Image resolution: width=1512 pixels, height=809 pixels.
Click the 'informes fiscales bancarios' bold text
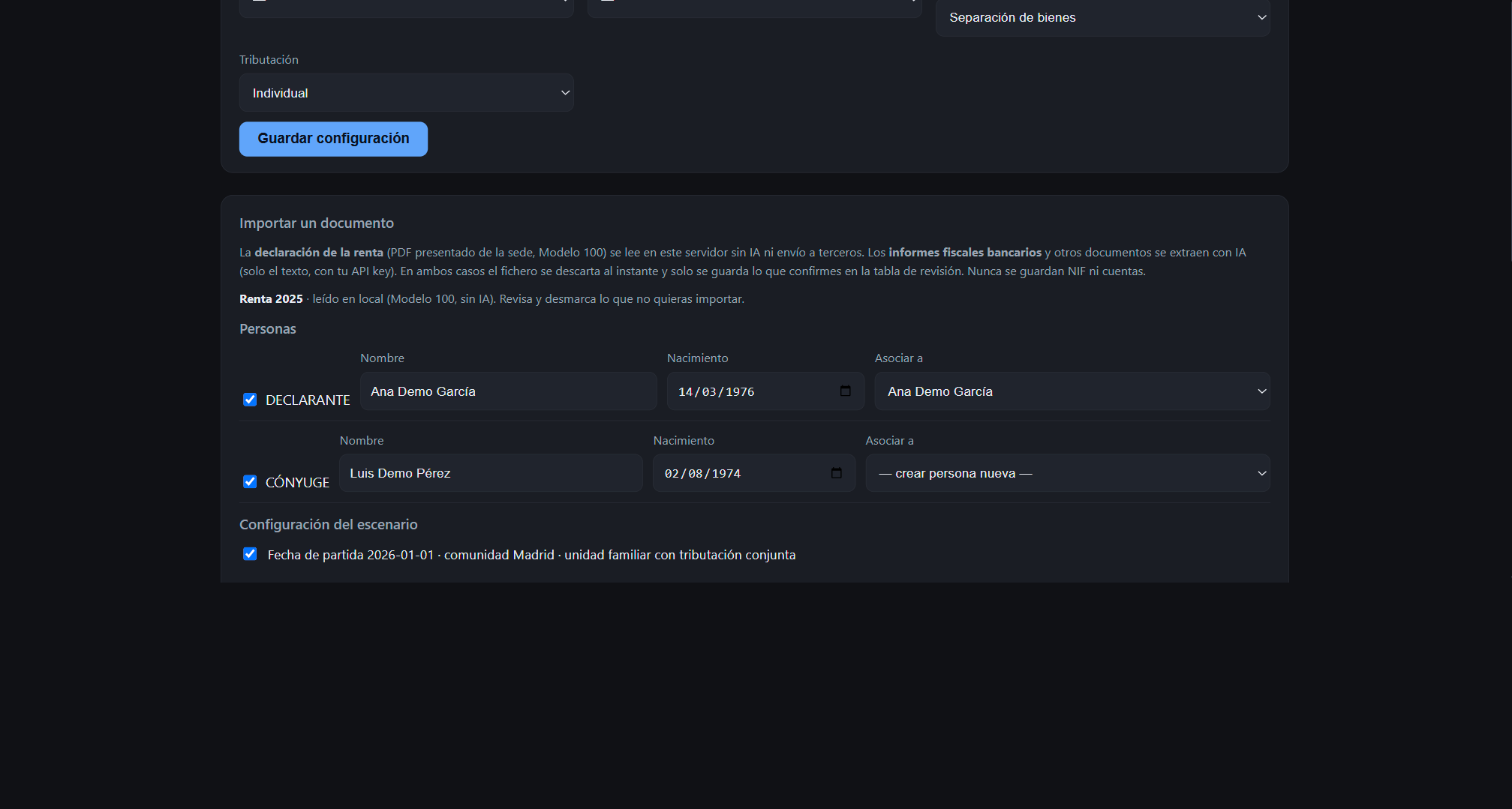click(965, 252)
